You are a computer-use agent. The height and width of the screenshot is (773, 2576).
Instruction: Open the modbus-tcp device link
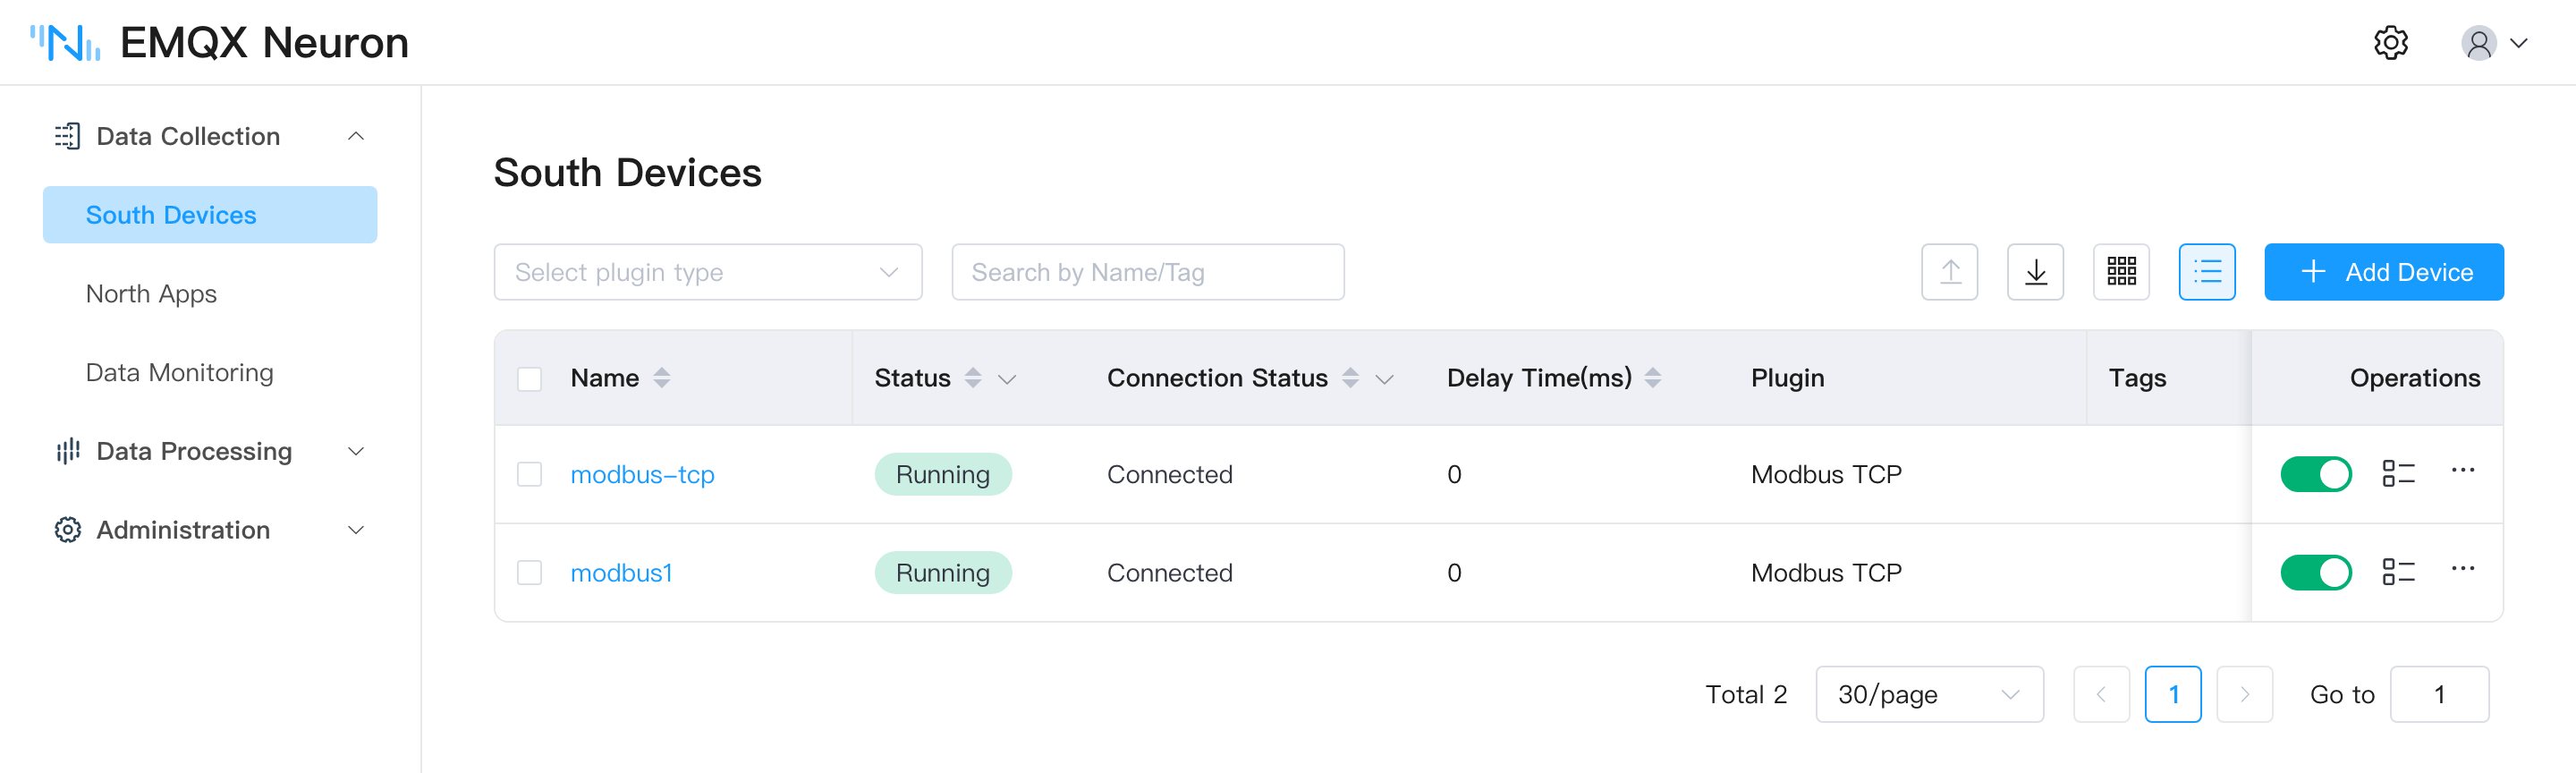pyautogui.click(x=642, y=474)
